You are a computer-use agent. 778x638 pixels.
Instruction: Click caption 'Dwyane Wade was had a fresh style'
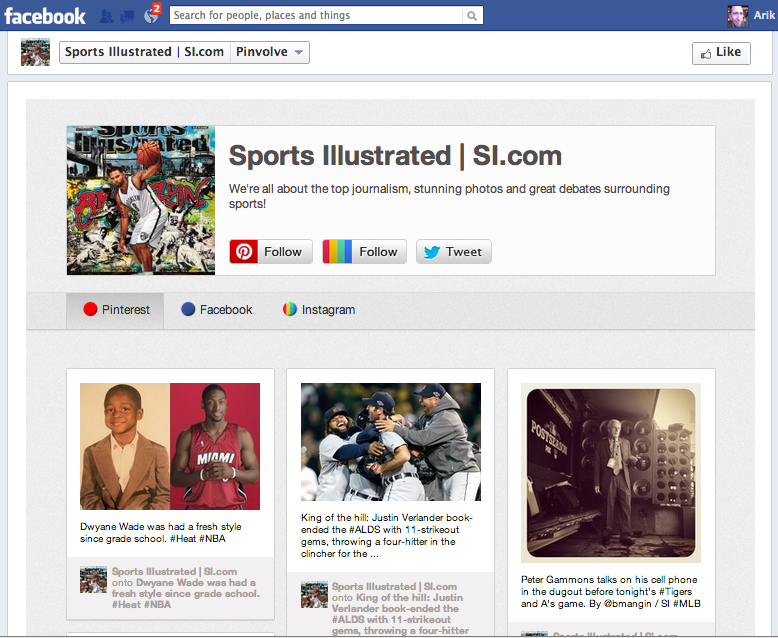(x=161, y=532)
